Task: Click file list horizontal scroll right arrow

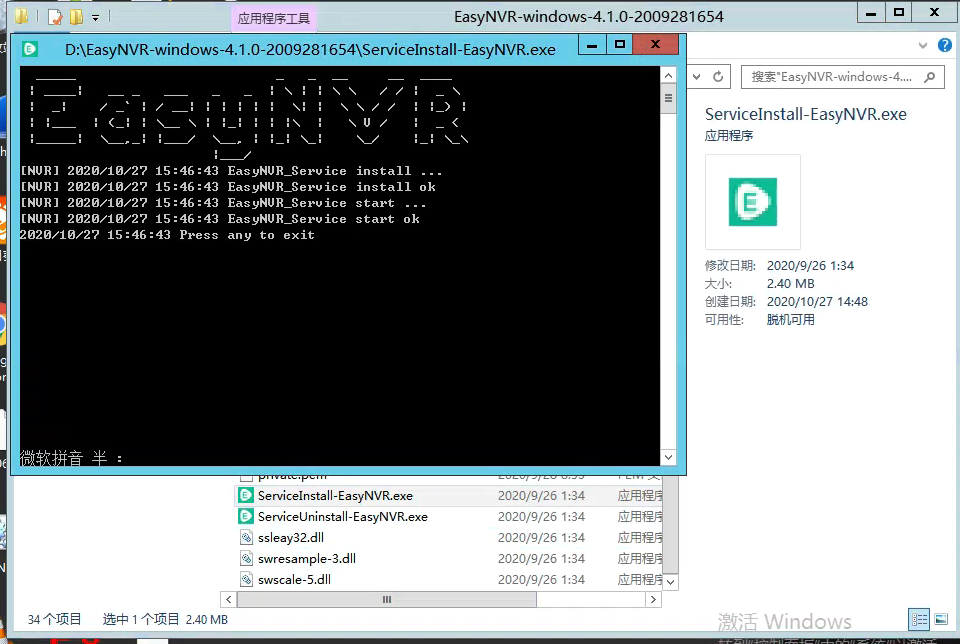Action: point(653,599)
